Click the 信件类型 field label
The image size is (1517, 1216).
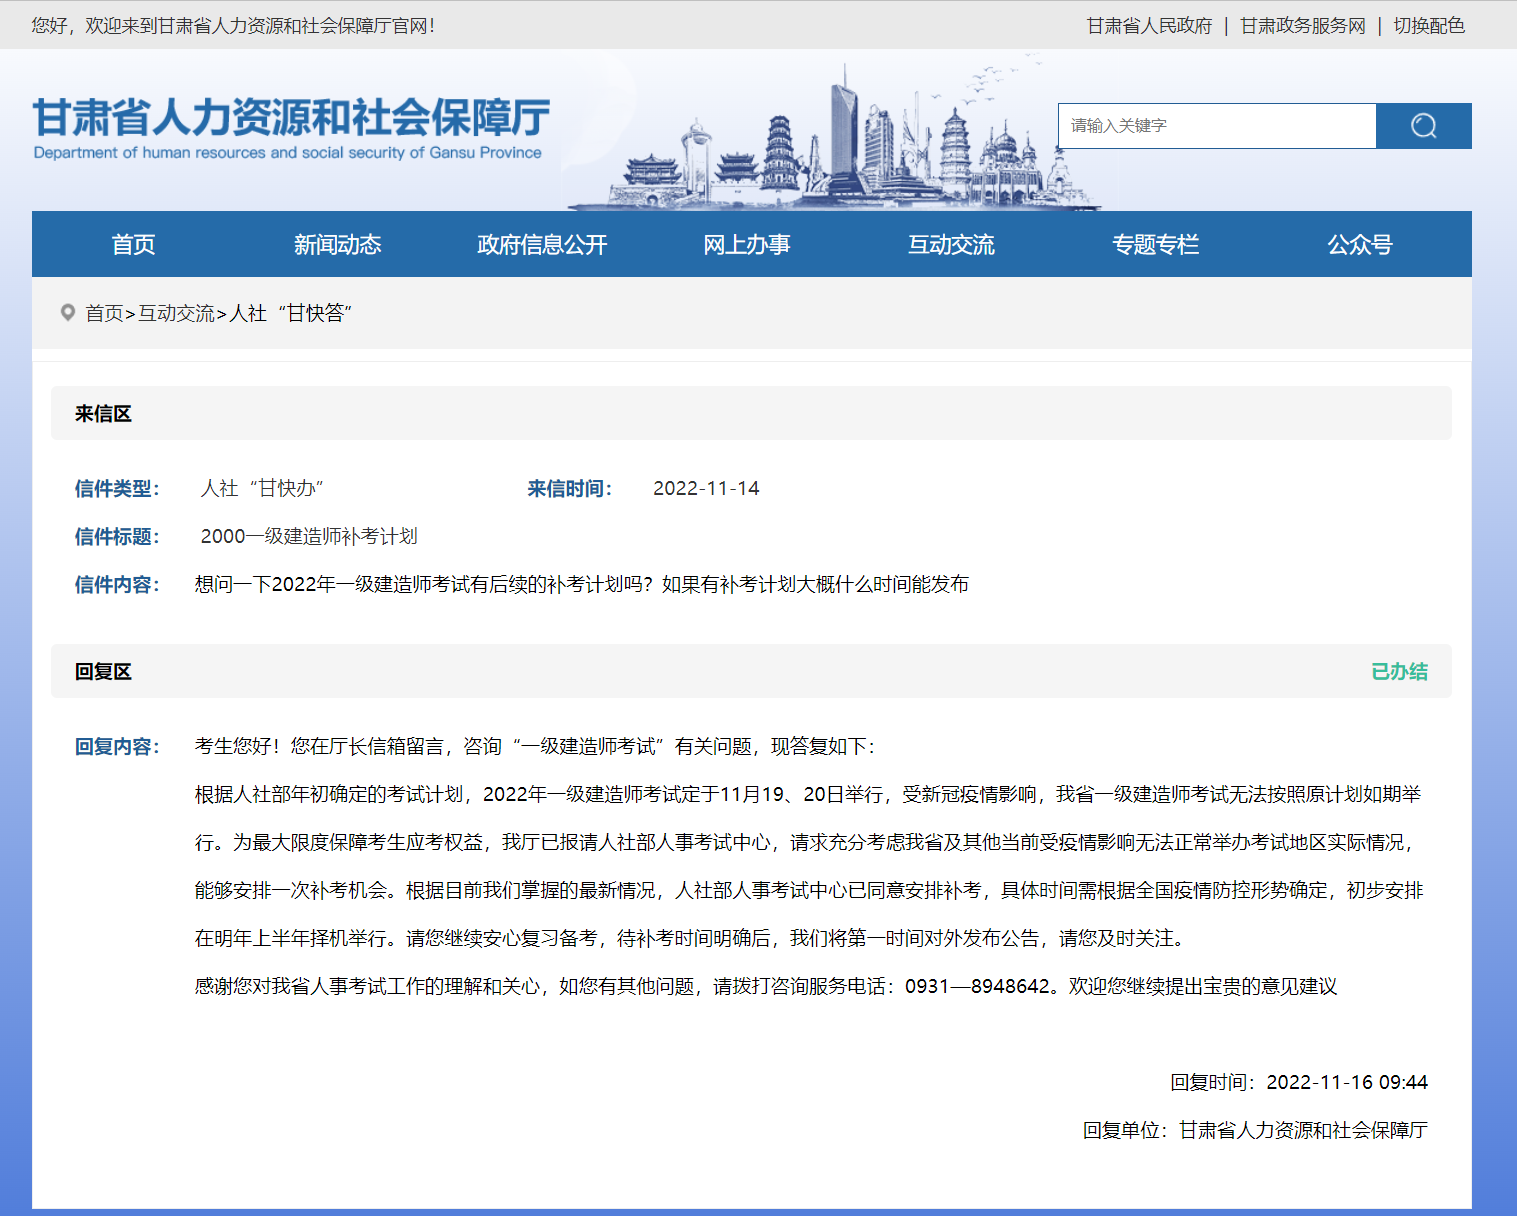click(117, 488)
